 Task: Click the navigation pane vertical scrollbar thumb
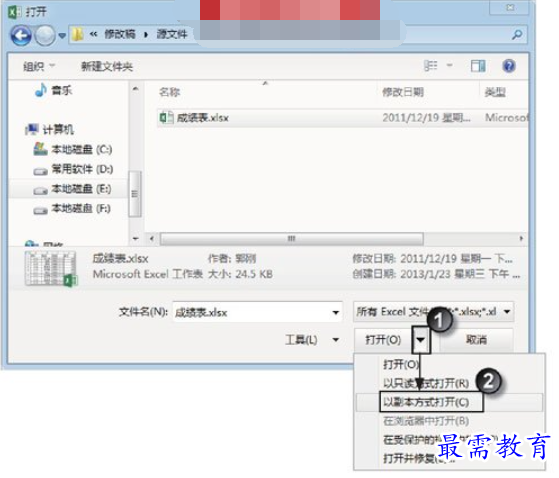[x=135, y=194]
